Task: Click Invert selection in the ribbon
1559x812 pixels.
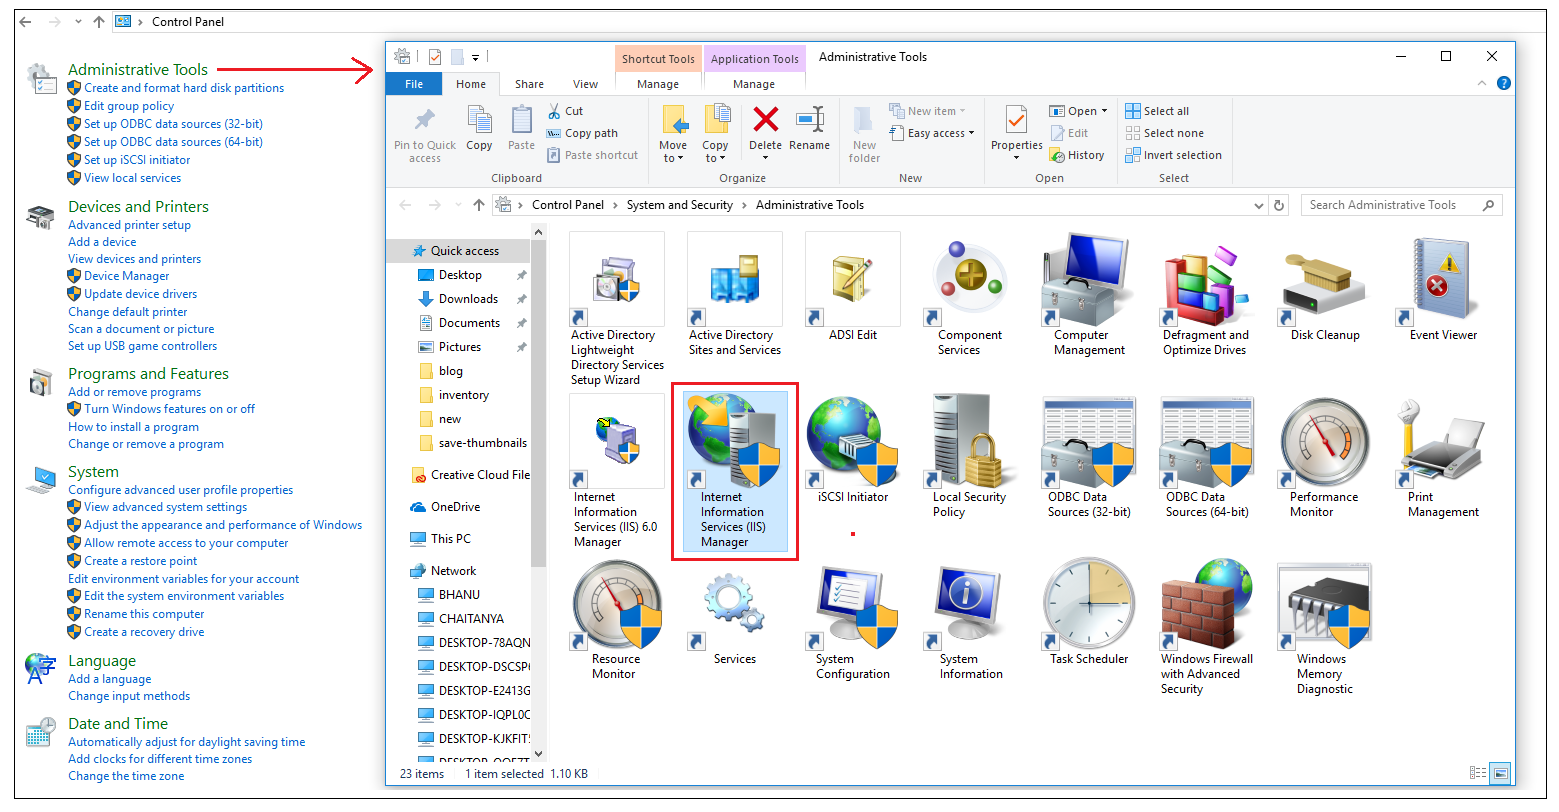Action: click(1173, 155)
